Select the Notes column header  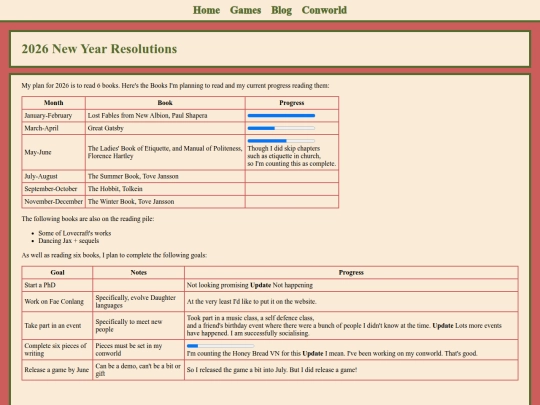pos(138,272)
